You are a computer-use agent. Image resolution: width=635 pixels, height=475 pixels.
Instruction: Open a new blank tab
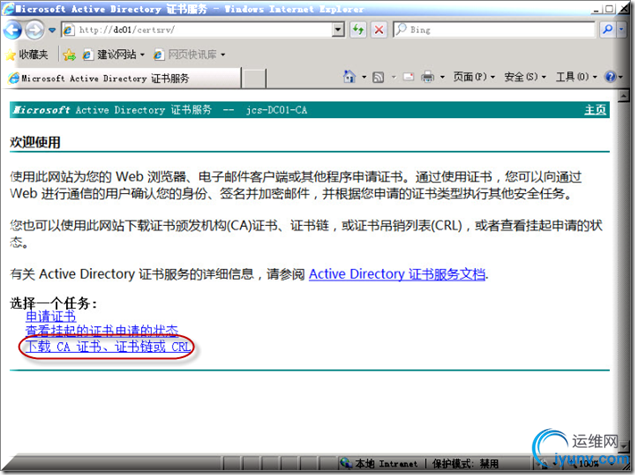coord(254,79)
